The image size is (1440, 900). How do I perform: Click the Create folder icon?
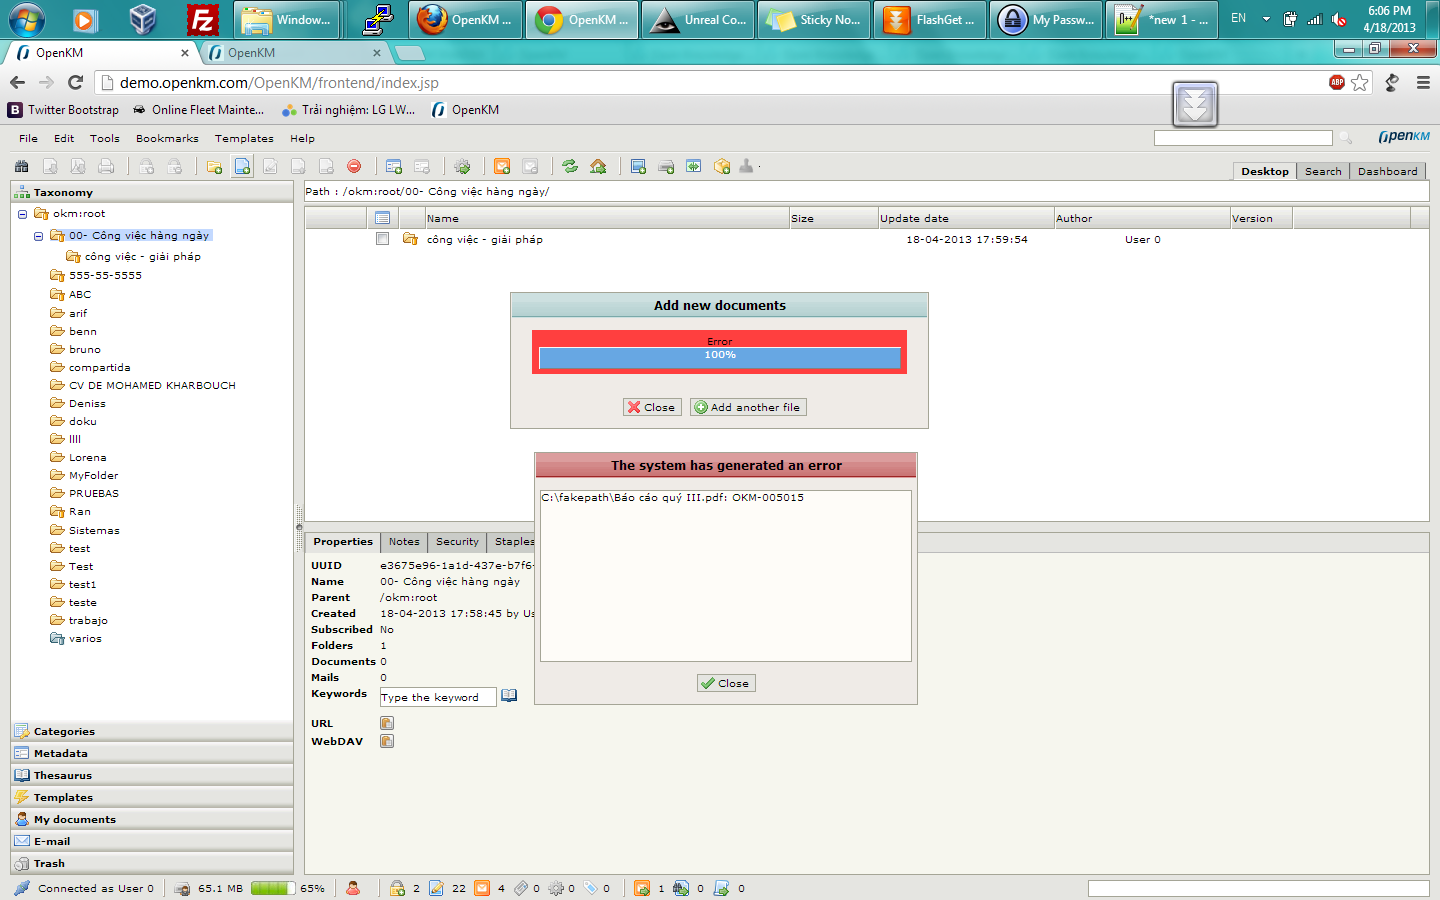(x=213, y=166)
